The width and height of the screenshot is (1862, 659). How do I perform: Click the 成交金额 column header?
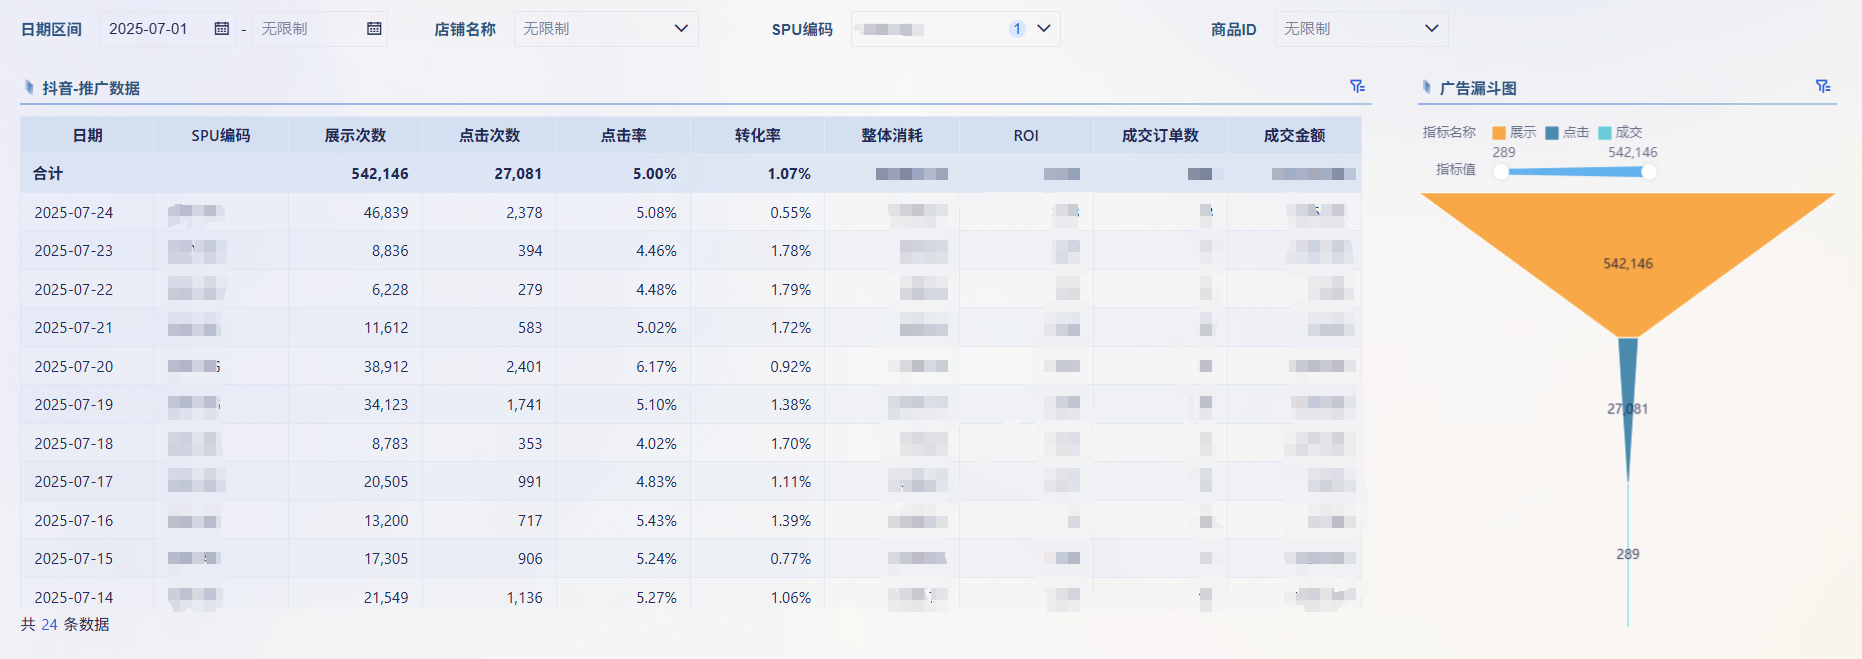tap(1294, 135)
